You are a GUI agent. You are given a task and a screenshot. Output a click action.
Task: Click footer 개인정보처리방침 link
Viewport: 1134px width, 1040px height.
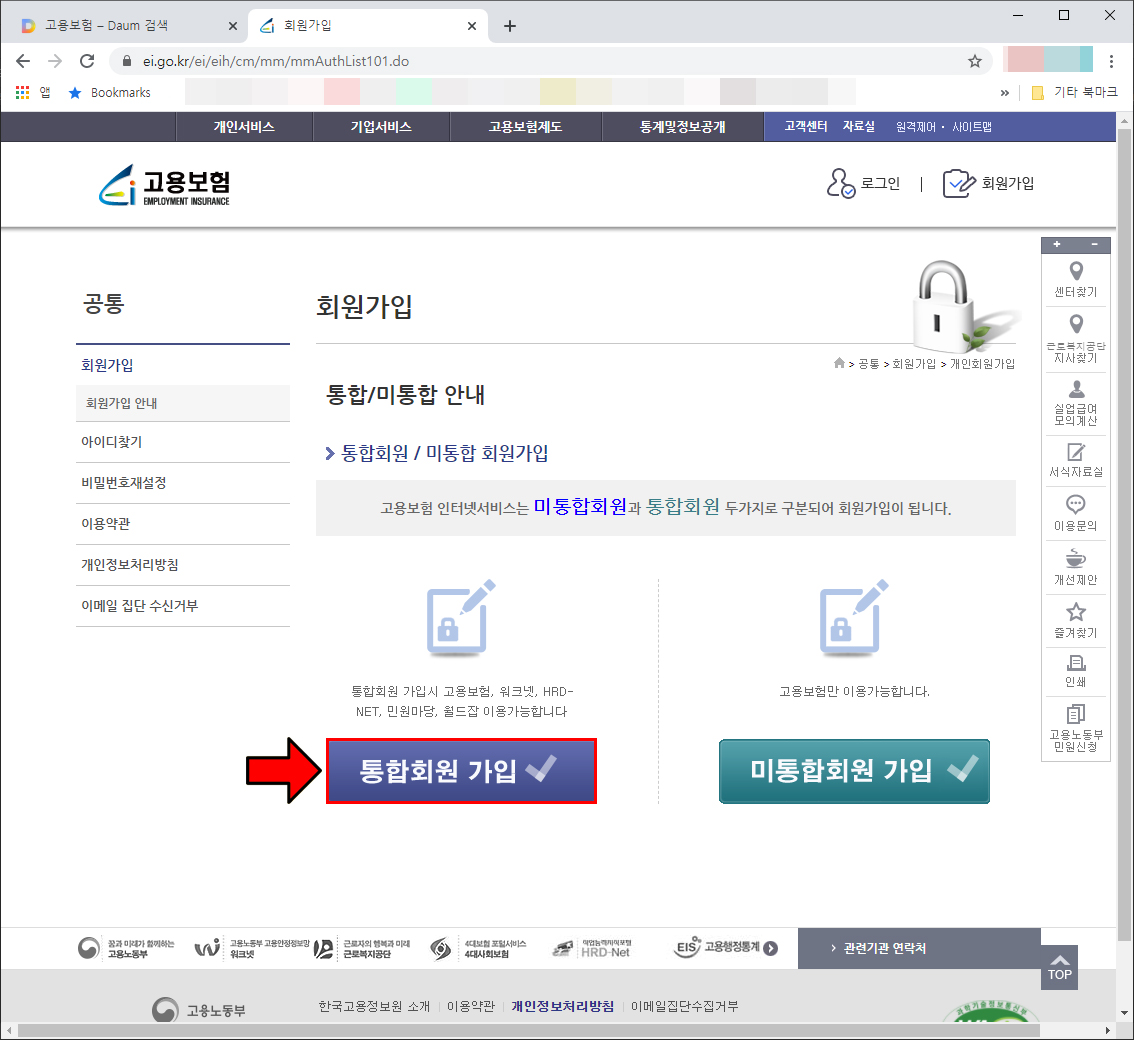coord(563,1006)
